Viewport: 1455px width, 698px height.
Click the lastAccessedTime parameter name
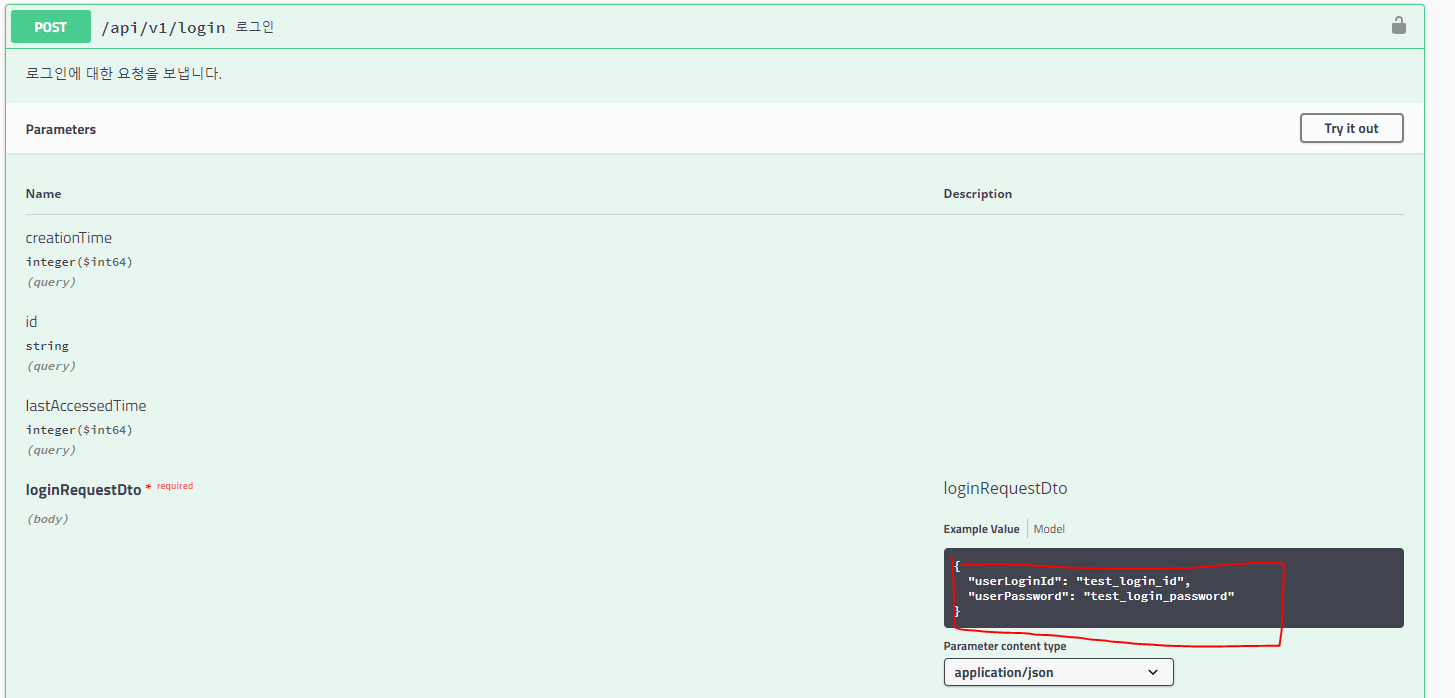click(x=86, y=406)
